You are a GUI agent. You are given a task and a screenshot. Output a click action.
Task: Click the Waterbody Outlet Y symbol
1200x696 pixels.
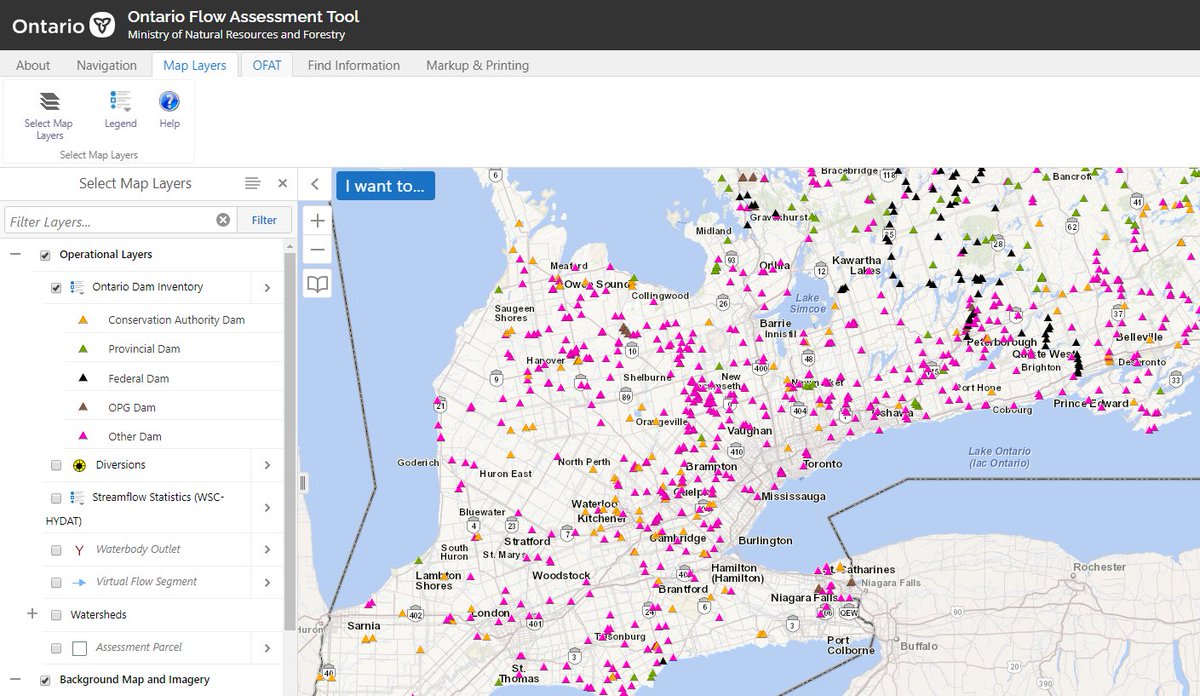[80, 550]
